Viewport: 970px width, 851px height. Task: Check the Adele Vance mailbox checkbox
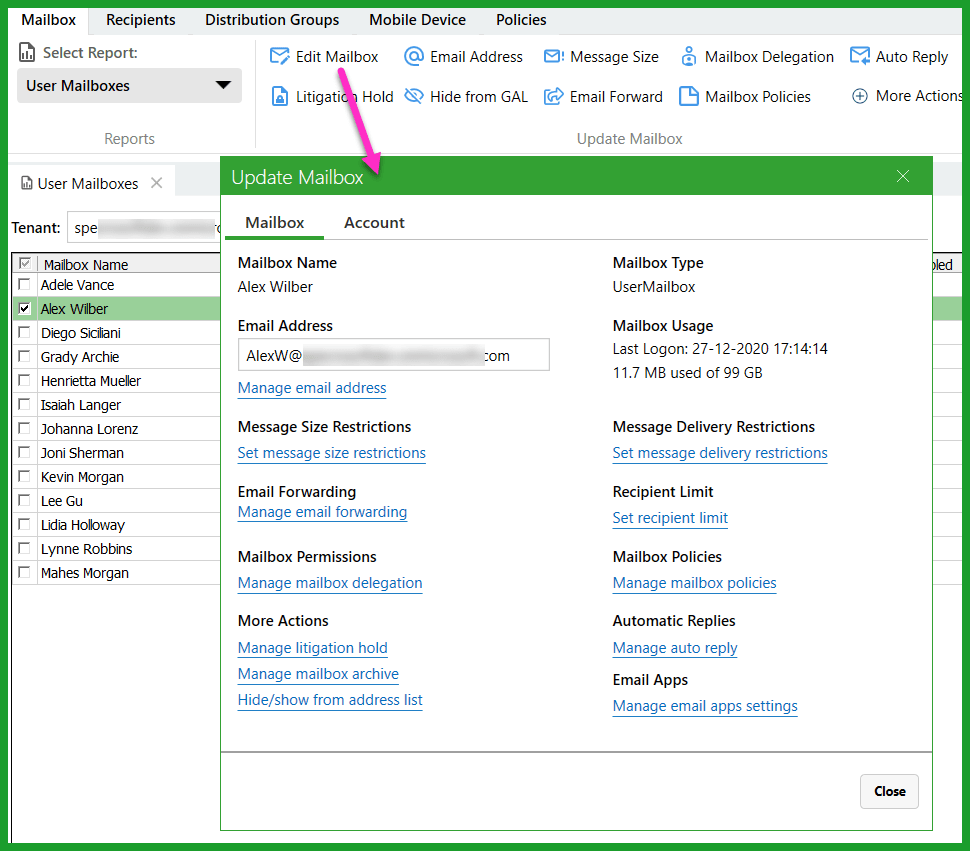[25, 284]
